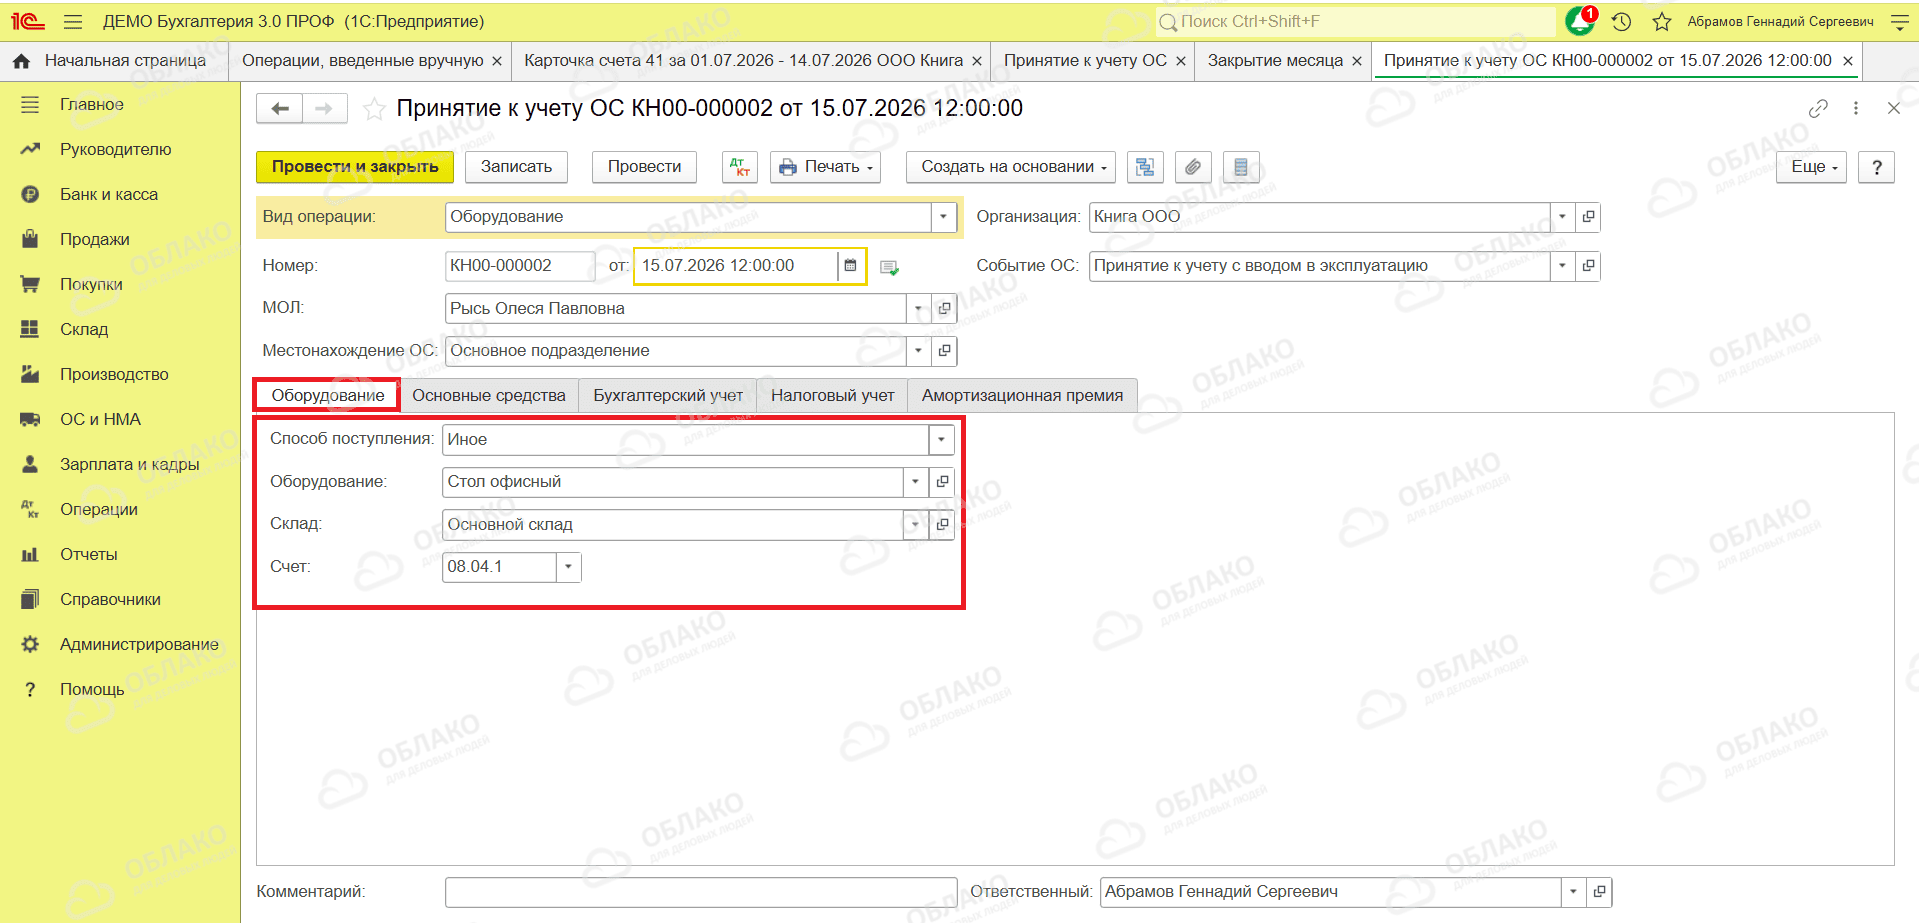The image size is (1919, 923).
Task: Click Провести и закрыть button
Action: click(355, 167)
